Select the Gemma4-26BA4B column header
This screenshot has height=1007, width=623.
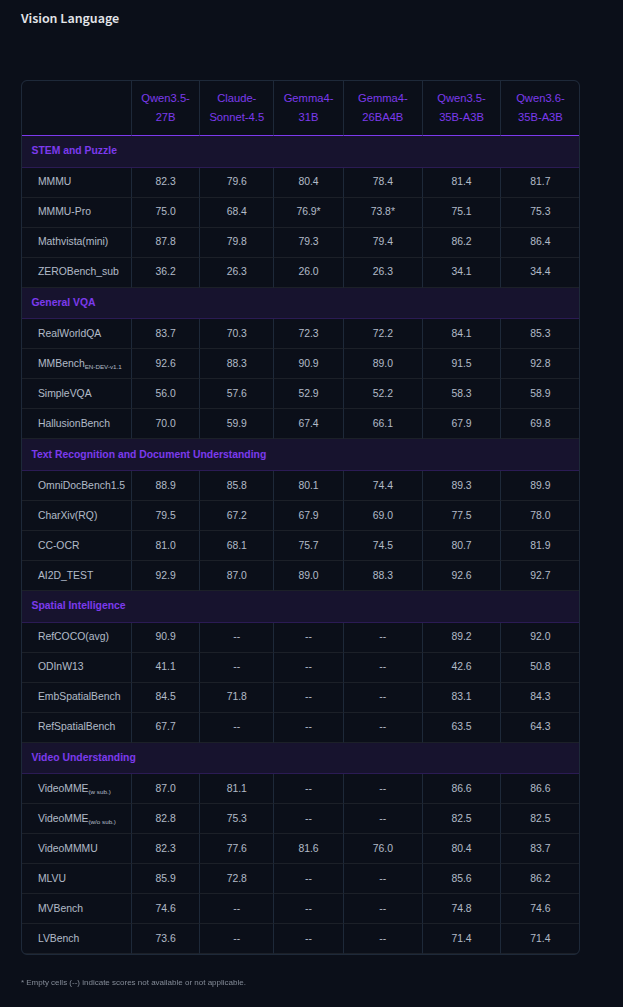tap(383, 108)
